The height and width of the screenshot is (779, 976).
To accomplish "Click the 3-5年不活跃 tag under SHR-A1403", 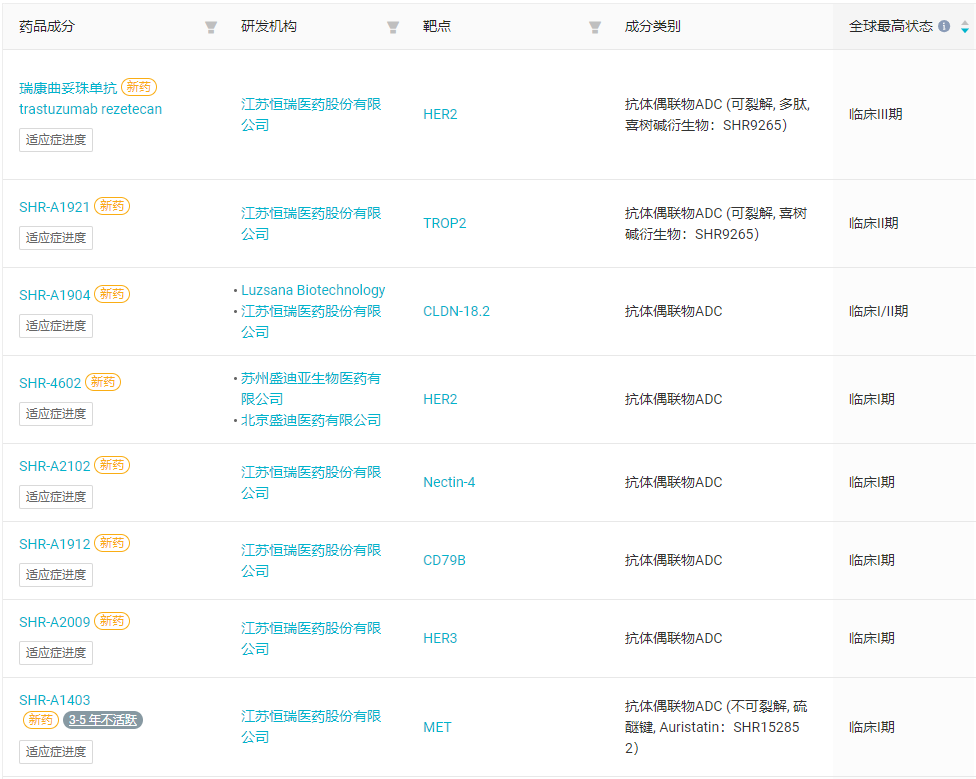I will [103, 720].
